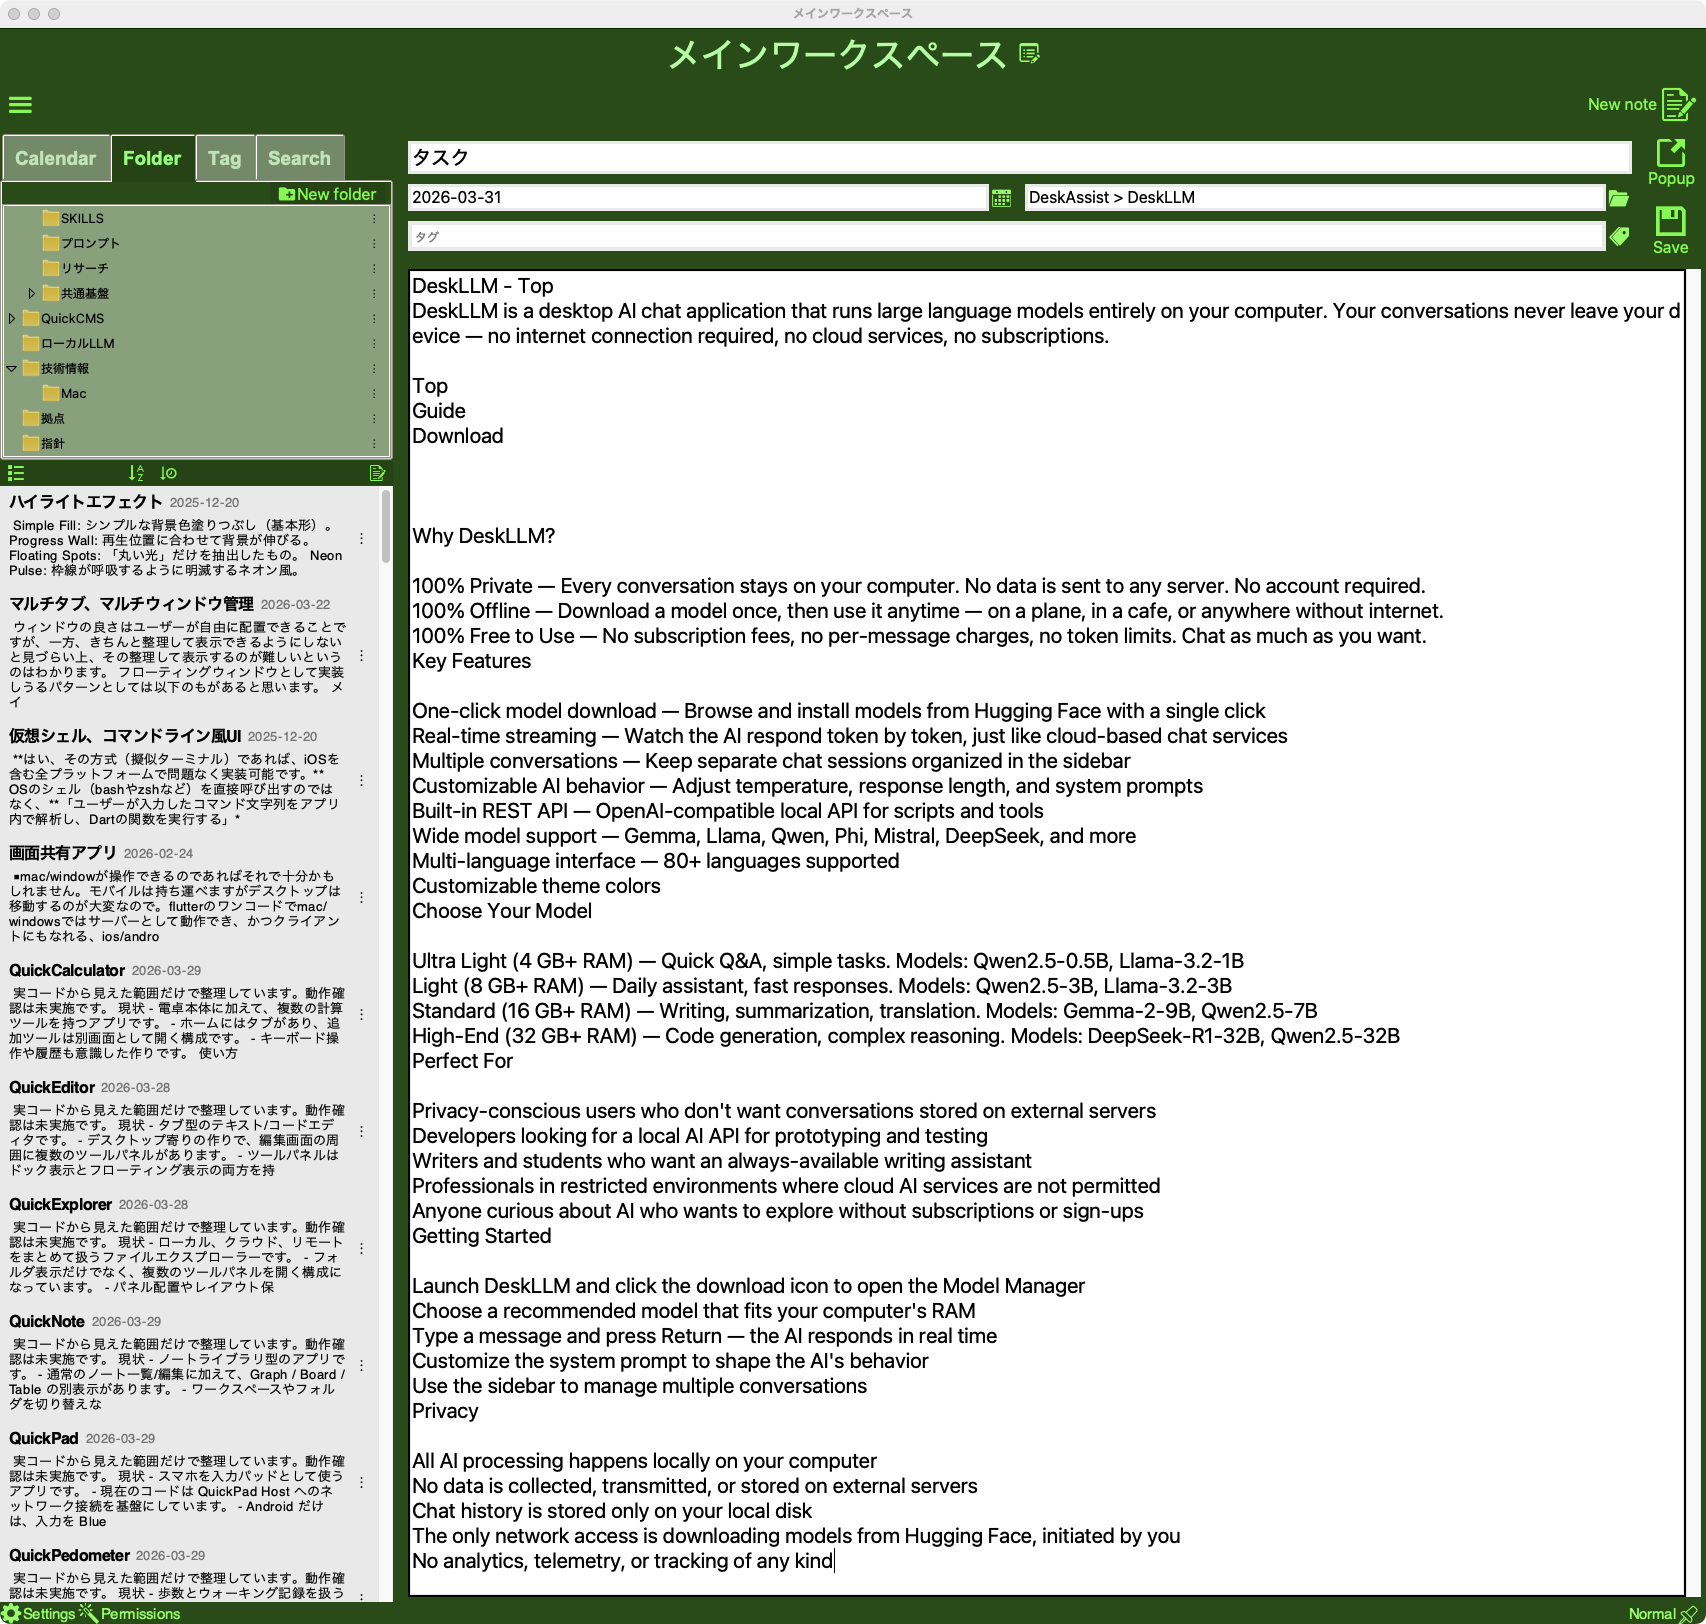Open the QuickPad note
Image resolution: width=1706 pixels, height=1624 pixels.
(176, 1479)
